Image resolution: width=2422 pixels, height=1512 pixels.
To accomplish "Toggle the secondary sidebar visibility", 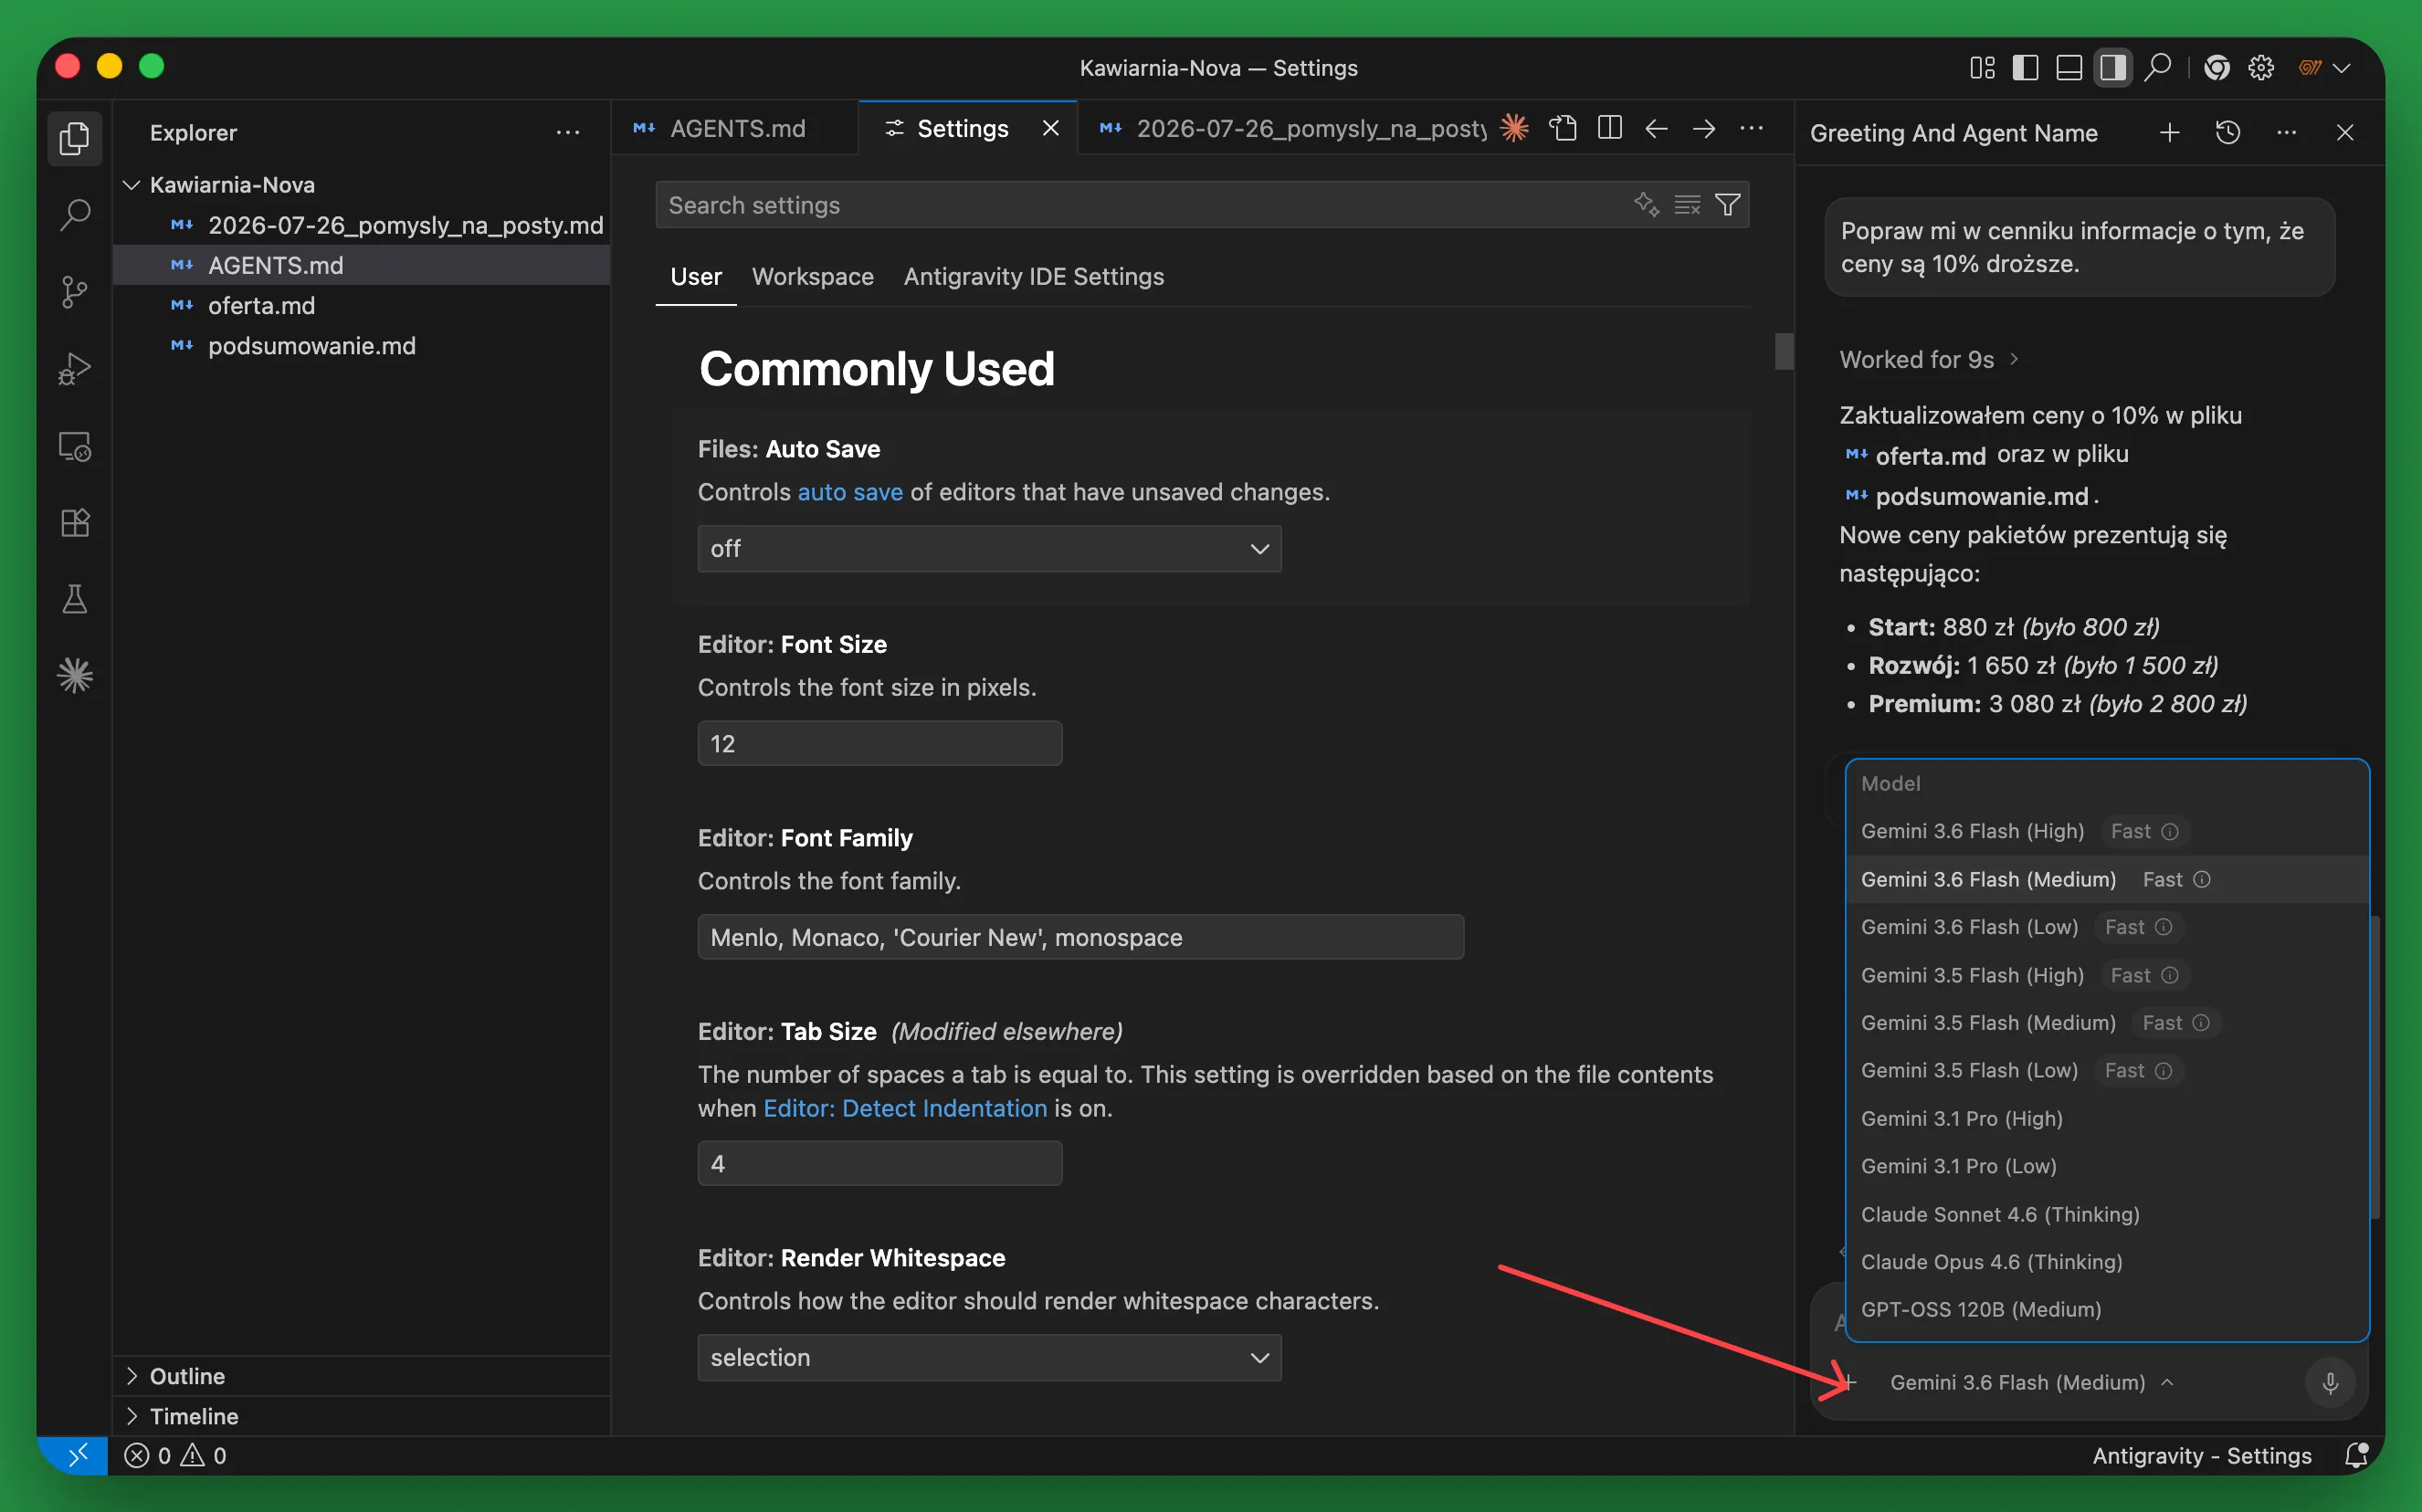I will 2112,67.
